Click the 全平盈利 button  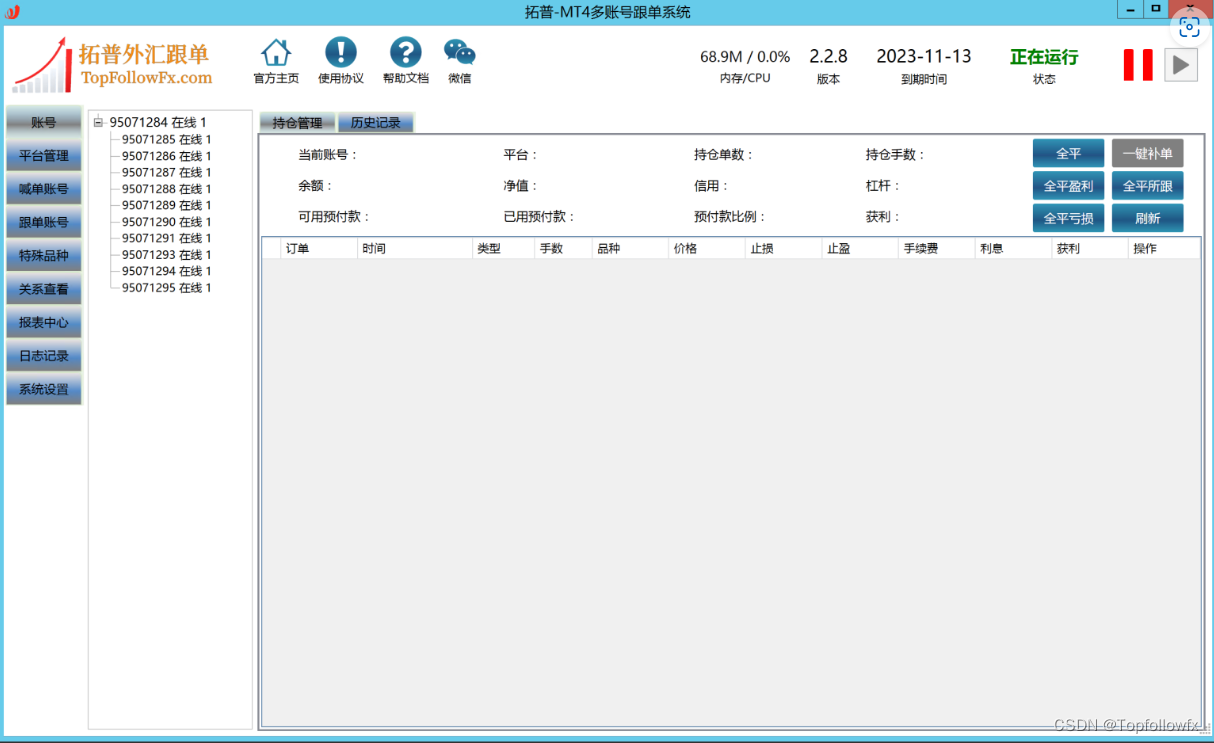1069,186
